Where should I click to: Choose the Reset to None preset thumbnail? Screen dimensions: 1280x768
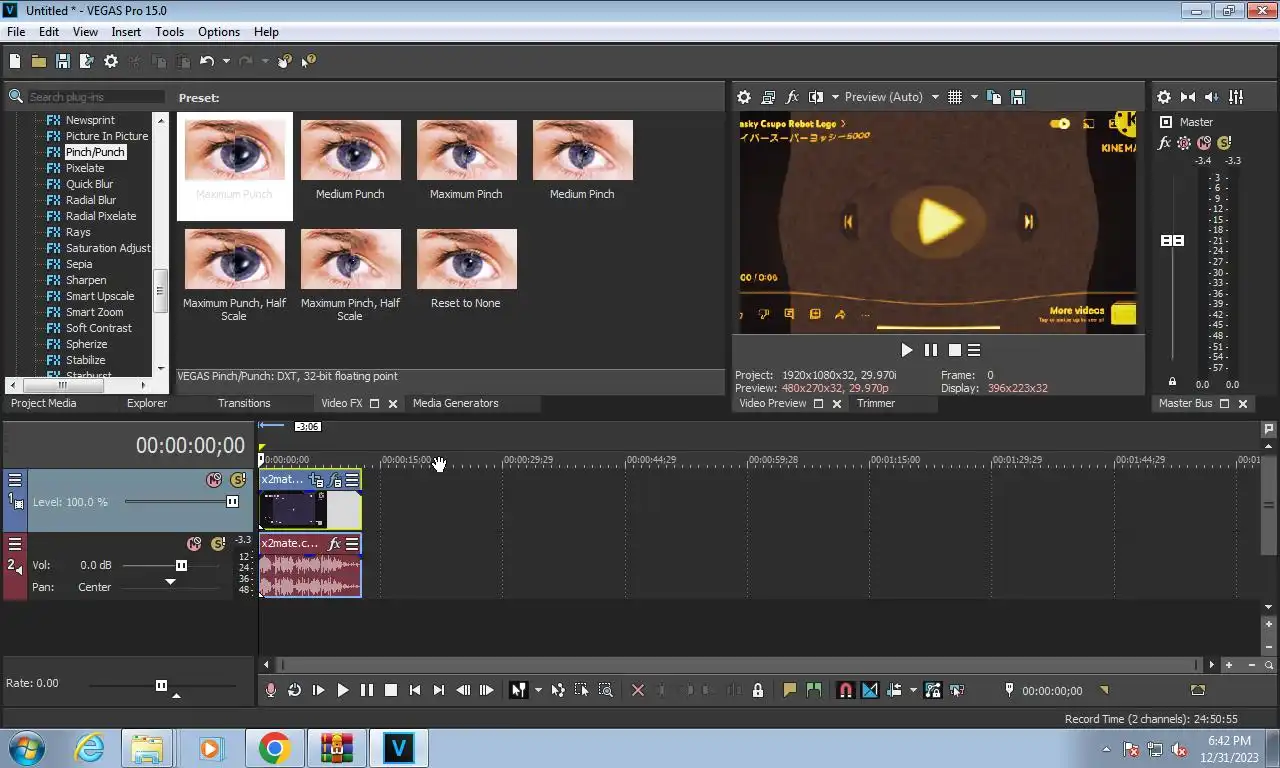click(467, 259)
